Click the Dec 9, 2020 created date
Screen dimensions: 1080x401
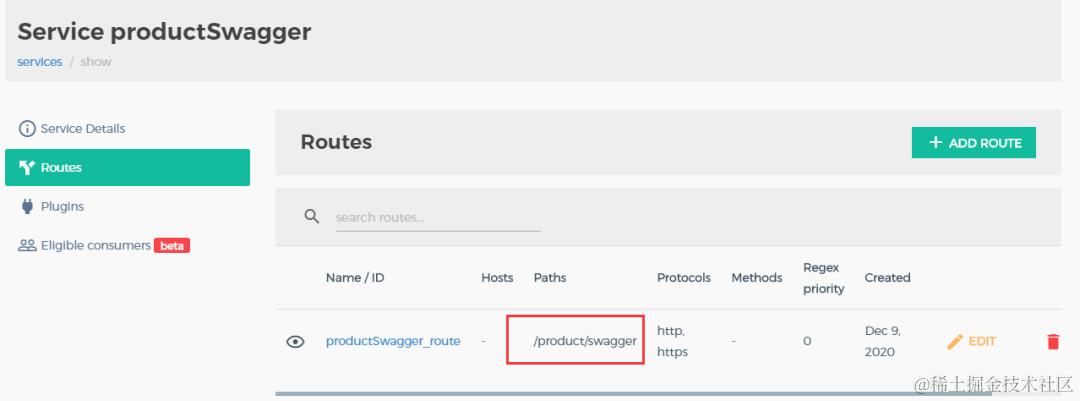point(883,341)
